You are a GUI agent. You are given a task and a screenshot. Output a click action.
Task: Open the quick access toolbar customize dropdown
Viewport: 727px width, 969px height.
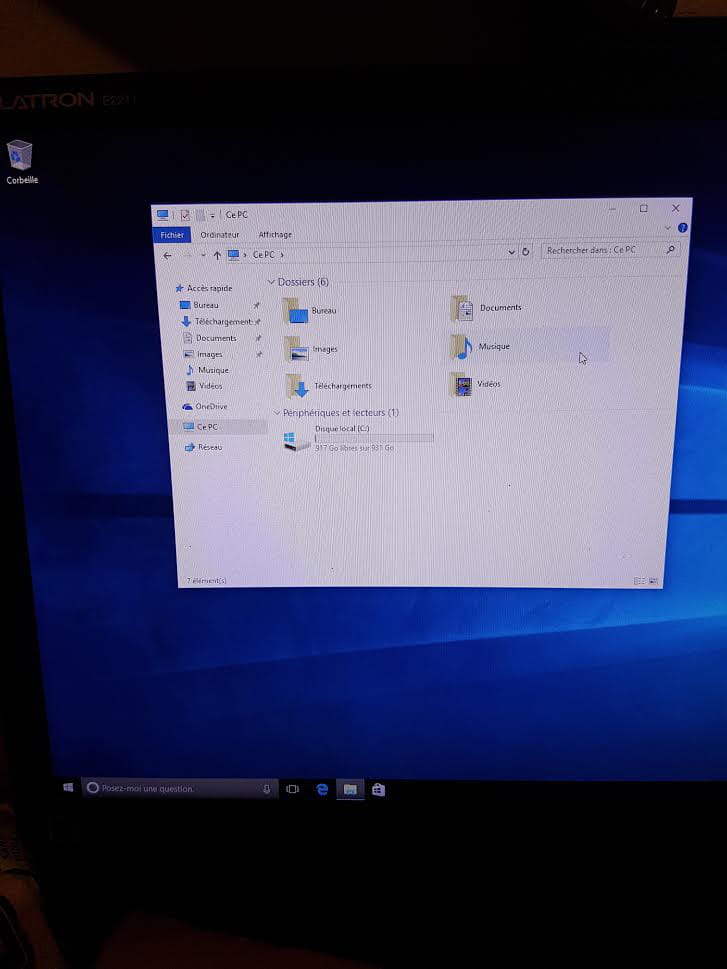(x=212, y=215)
